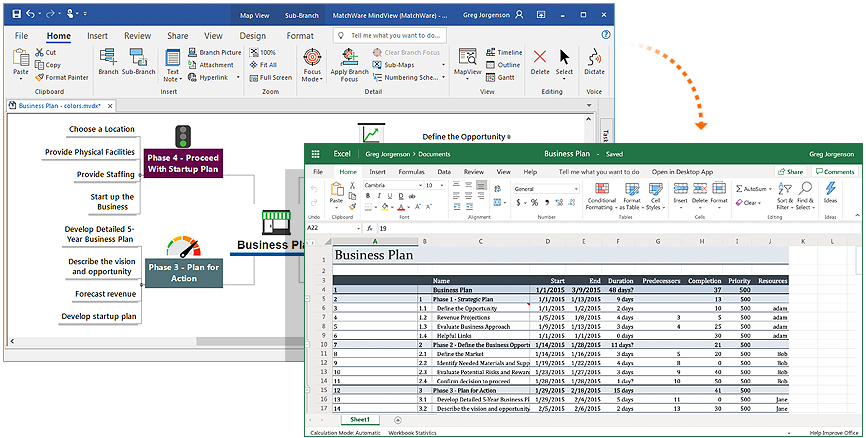The height and width of the screenshot is (438, 866).
Task: Click the Excel Copy icon in Clipboard group
Action: (352, 196)
